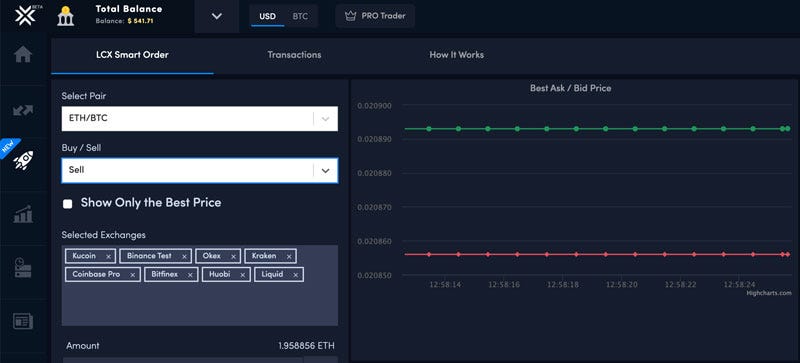Click the LCX logo icon
Image resolution: width=800 pixels, height=363 pixels.
tap(24, 16)
